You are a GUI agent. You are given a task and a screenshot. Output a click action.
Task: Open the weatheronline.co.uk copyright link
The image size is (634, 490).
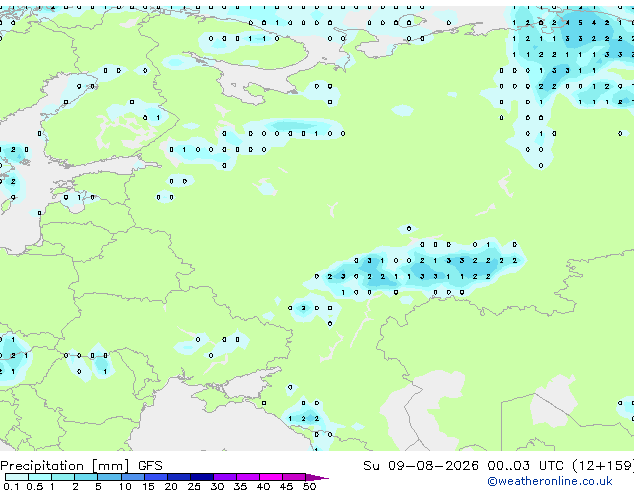[550, 481]
